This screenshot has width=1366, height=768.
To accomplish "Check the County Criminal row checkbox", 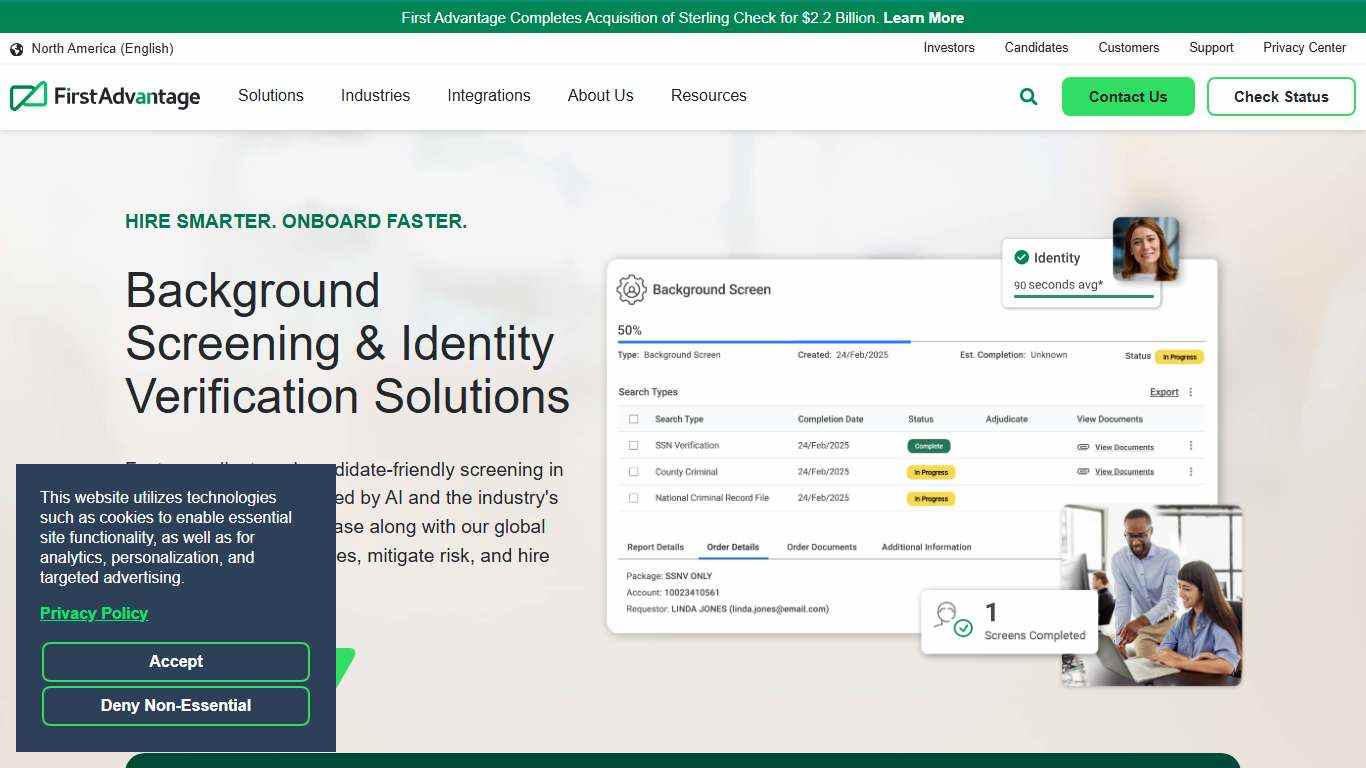I will [633, 471].
